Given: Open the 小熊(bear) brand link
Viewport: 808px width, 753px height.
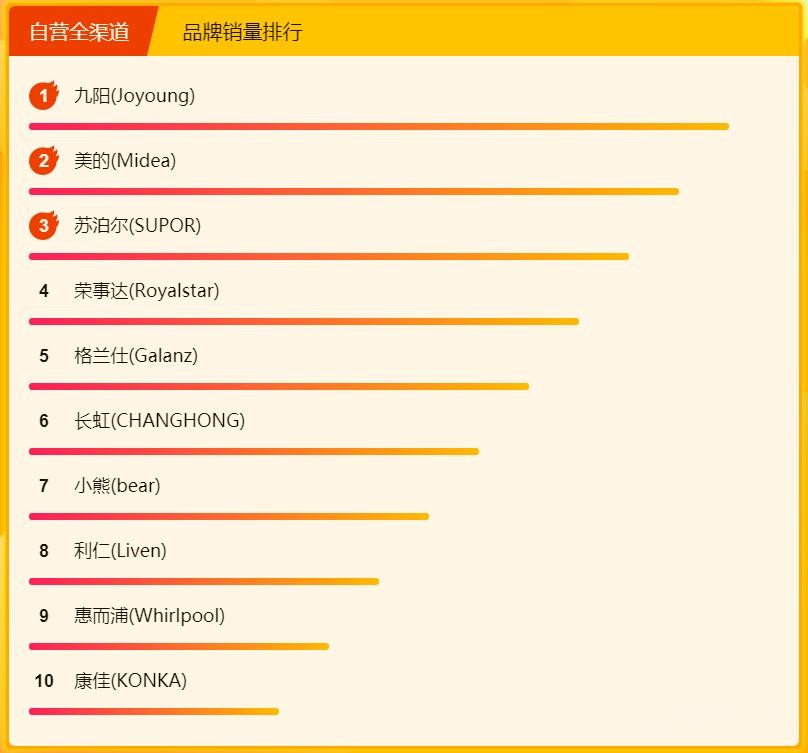Looking at the screenshot, I should click(x=117, y=486).
